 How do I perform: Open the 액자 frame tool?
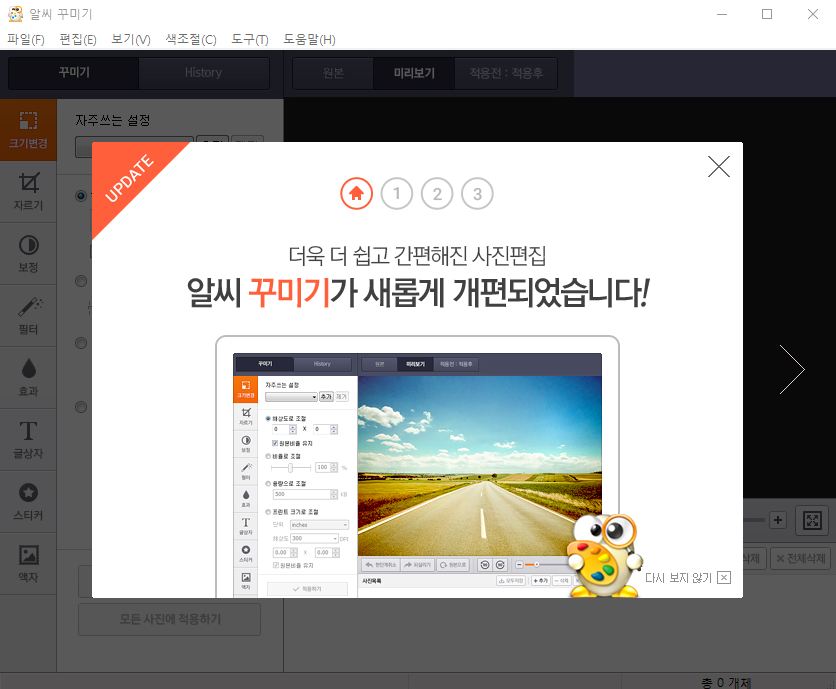pos(28,563)
